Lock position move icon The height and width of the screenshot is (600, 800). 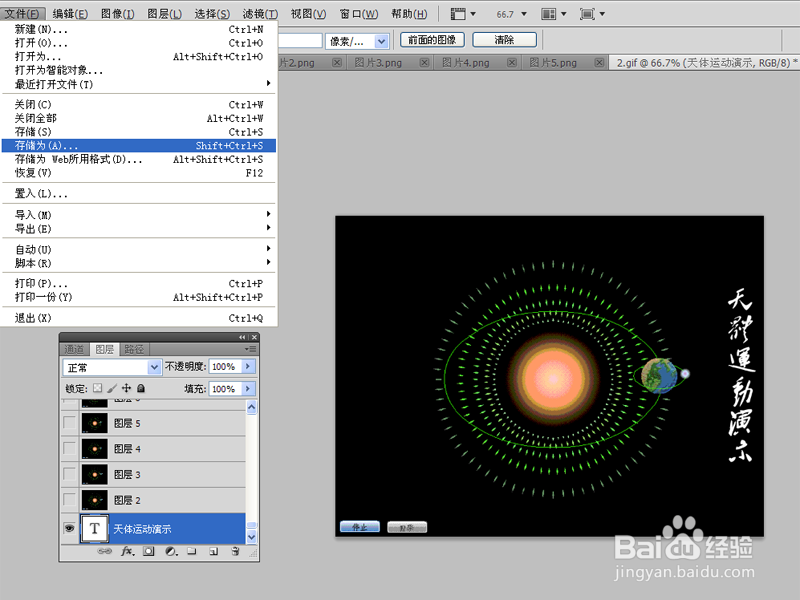point(127,388)
